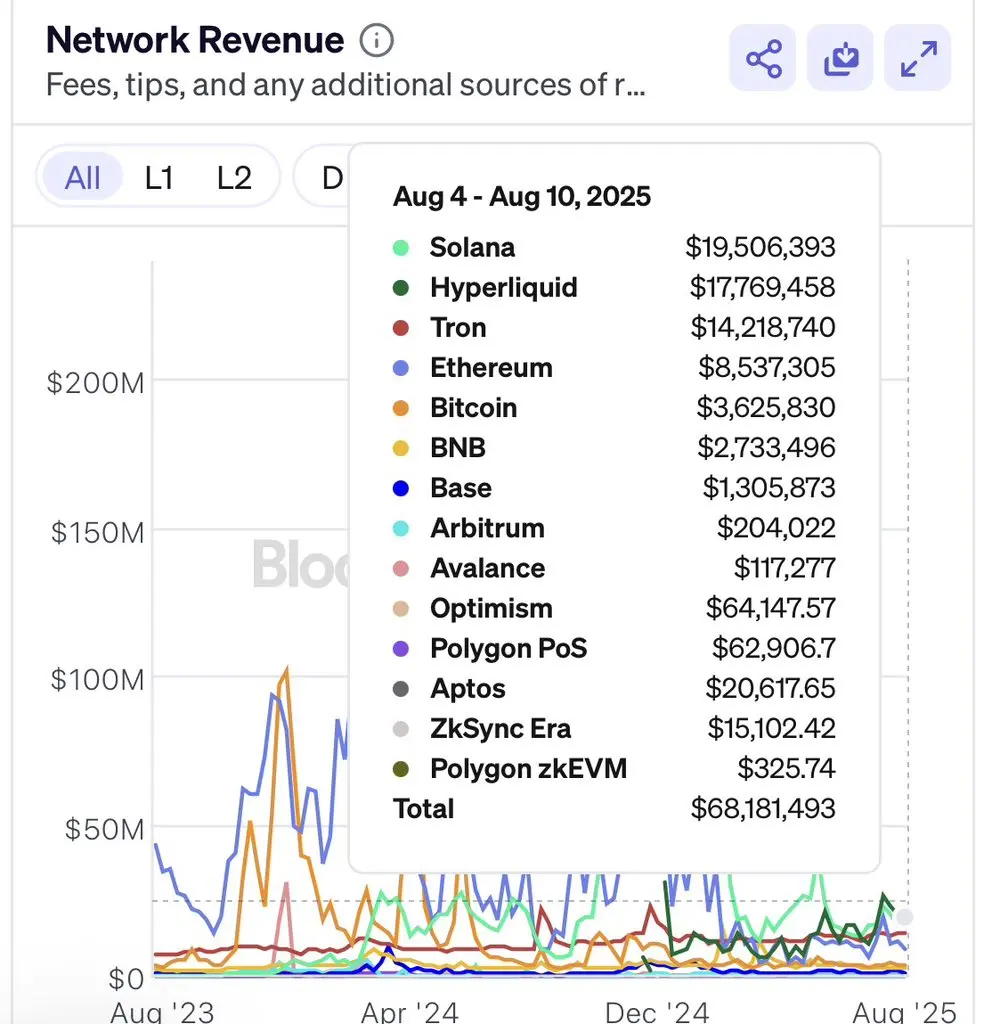Open the Network Revenue info icon
This screenshot has height=1024, width=992.
coord(377,40)
